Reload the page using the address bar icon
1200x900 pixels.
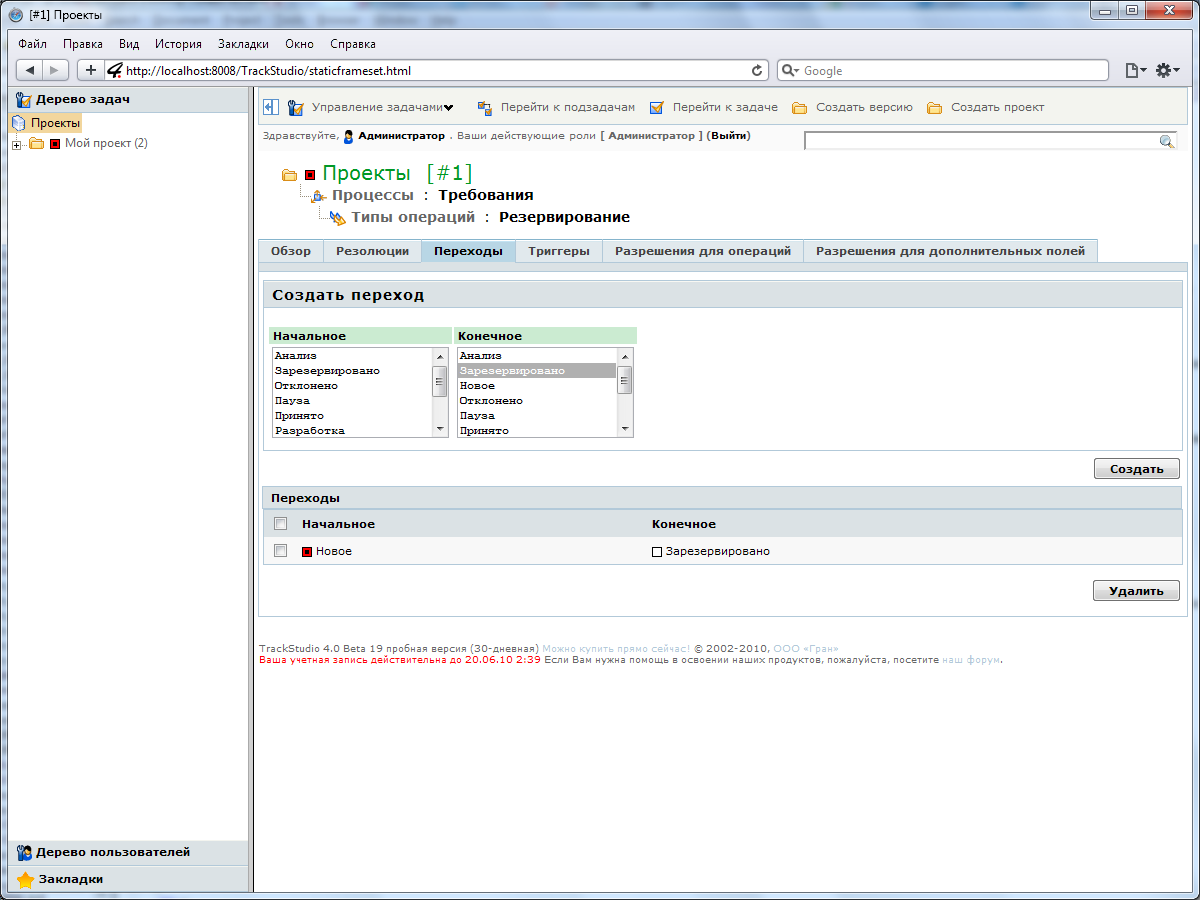coord(757,71)
